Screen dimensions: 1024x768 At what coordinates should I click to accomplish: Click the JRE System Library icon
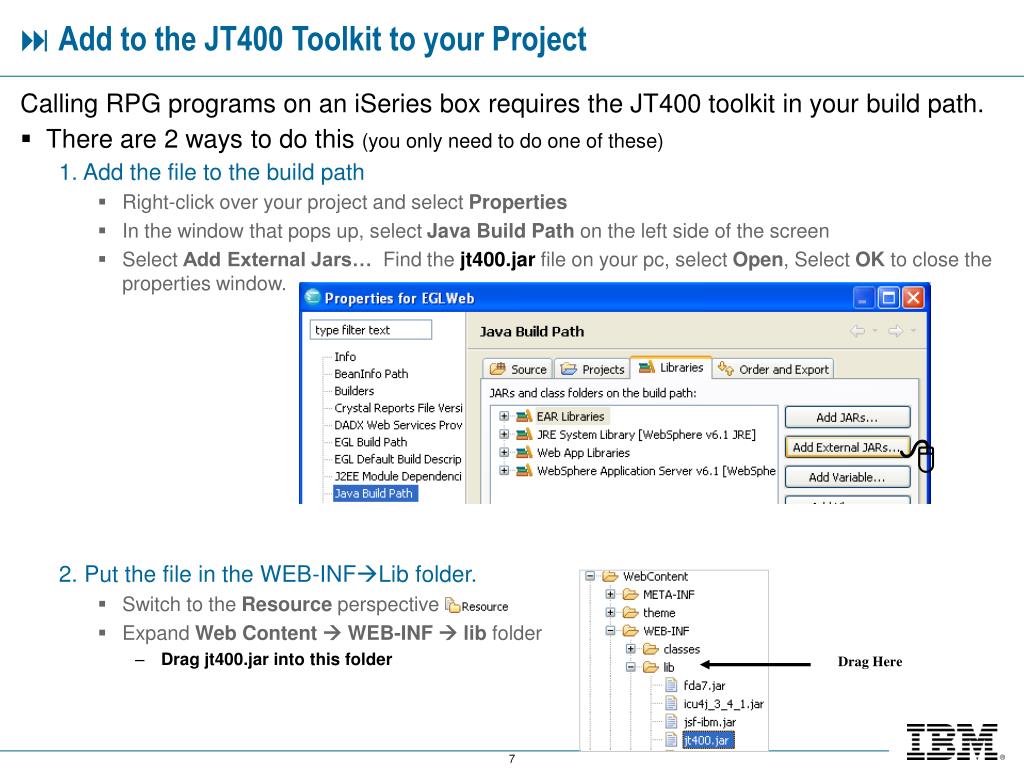click(524, 434)
